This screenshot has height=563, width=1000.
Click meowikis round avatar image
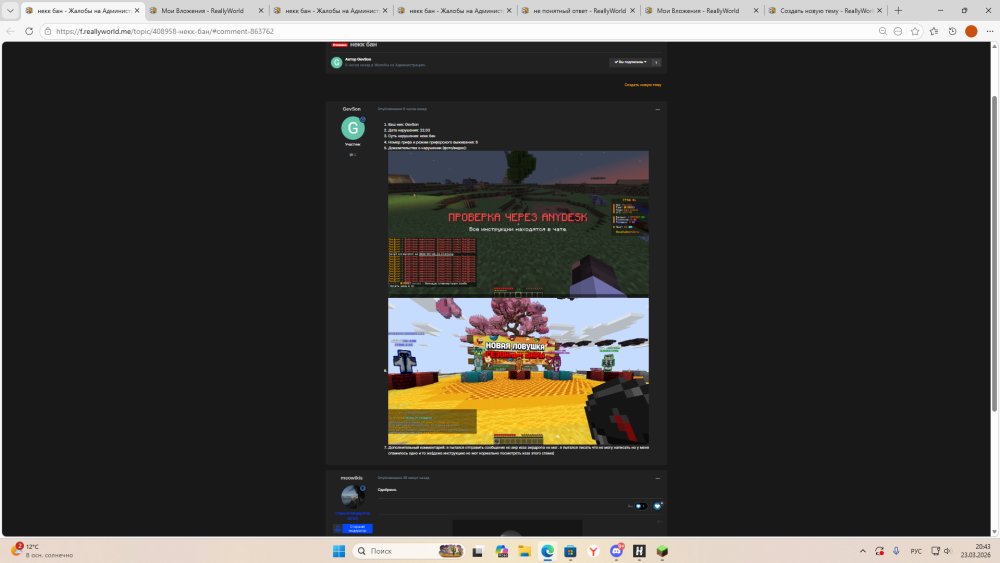pos(353,497)
